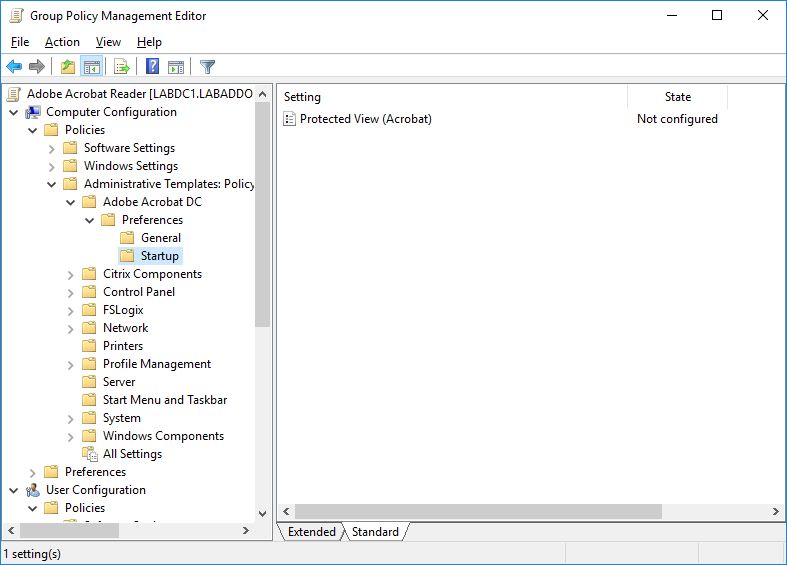
Task: Click the Filter funnel toolbar icon
Action: pos(207,67)
